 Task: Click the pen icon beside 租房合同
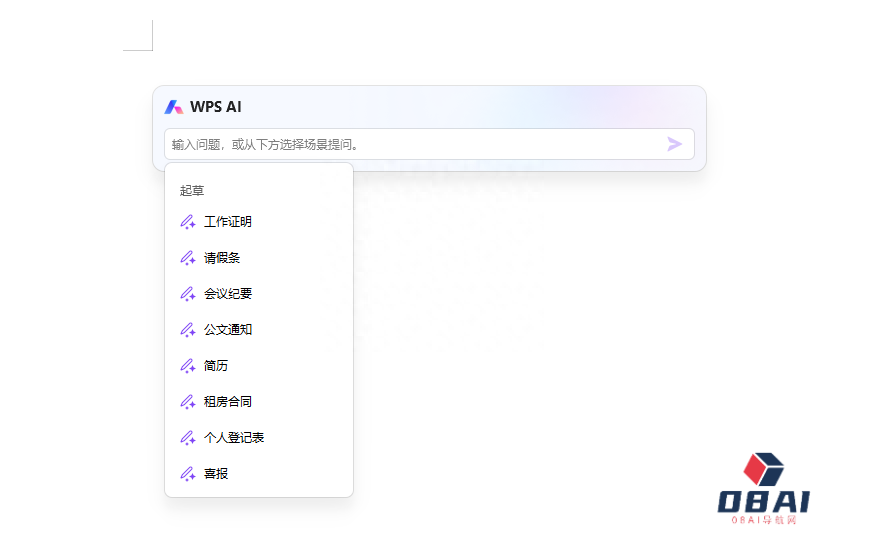click(x=187, y=402)
